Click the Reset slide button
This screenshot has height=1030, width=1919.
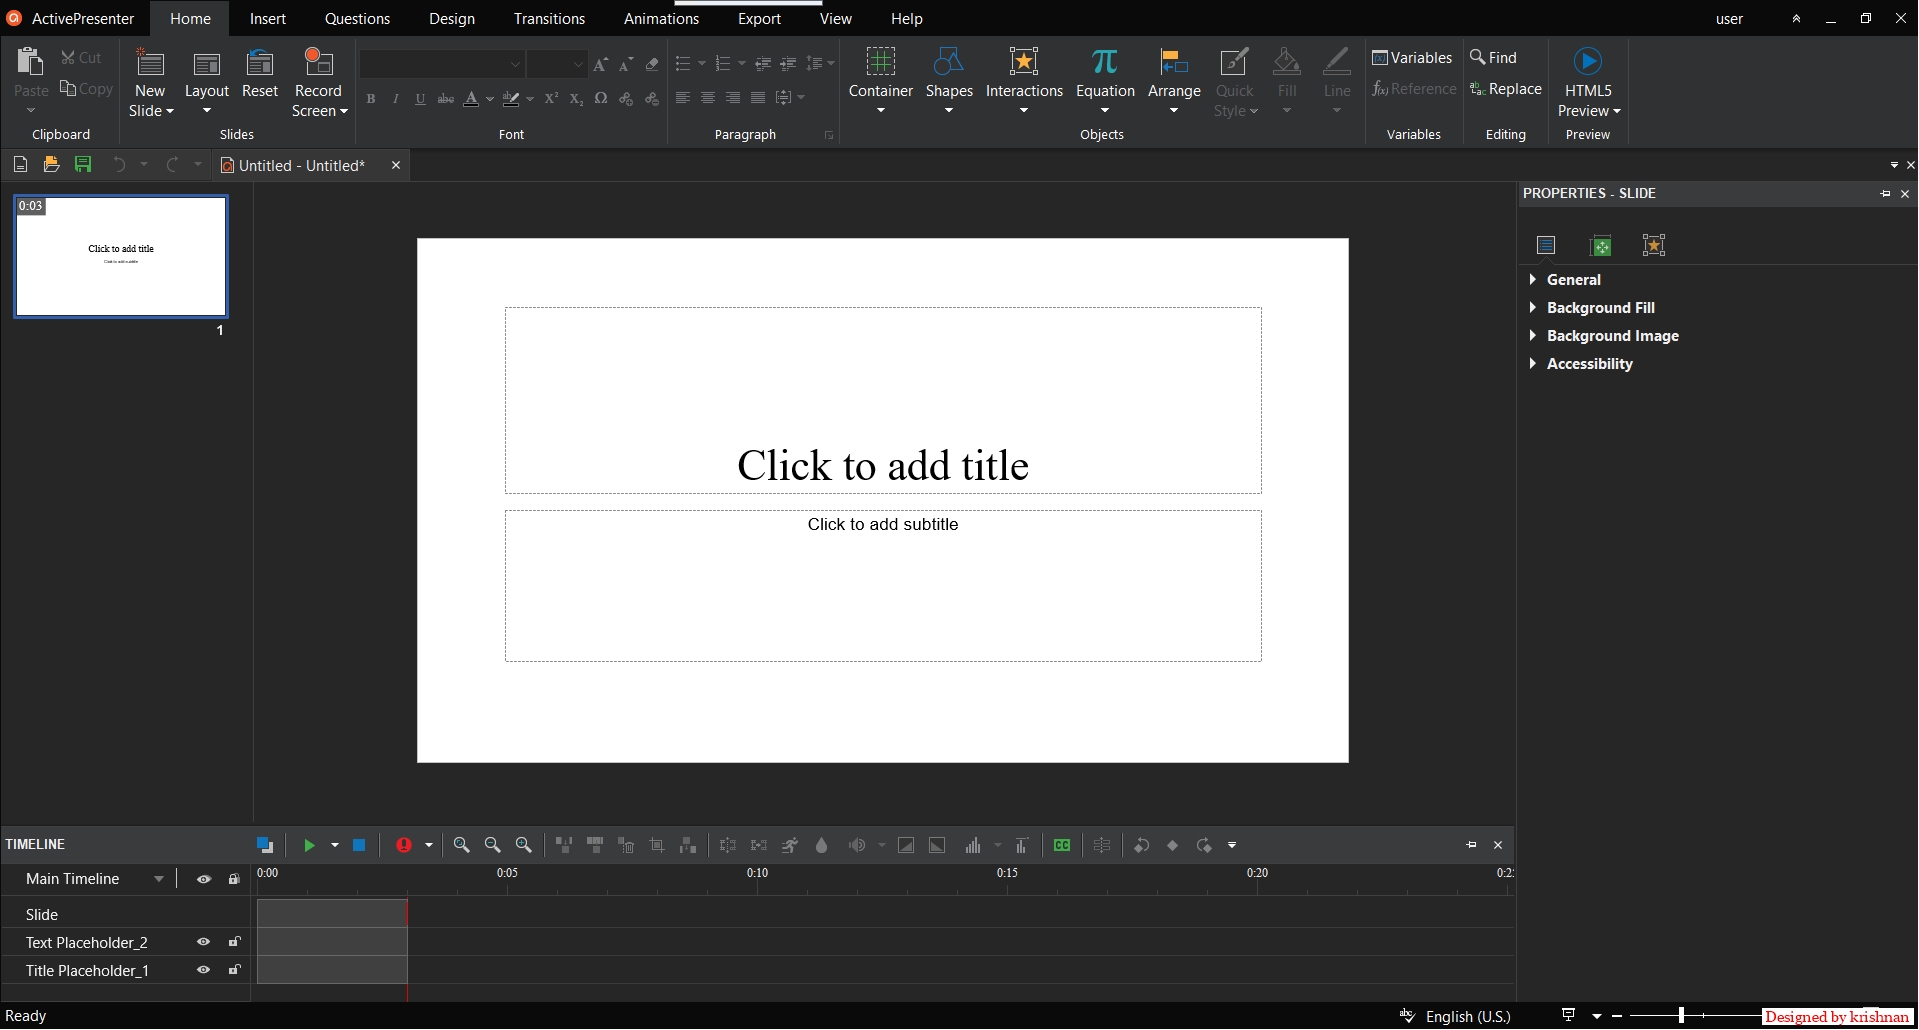tap(260, 74)
